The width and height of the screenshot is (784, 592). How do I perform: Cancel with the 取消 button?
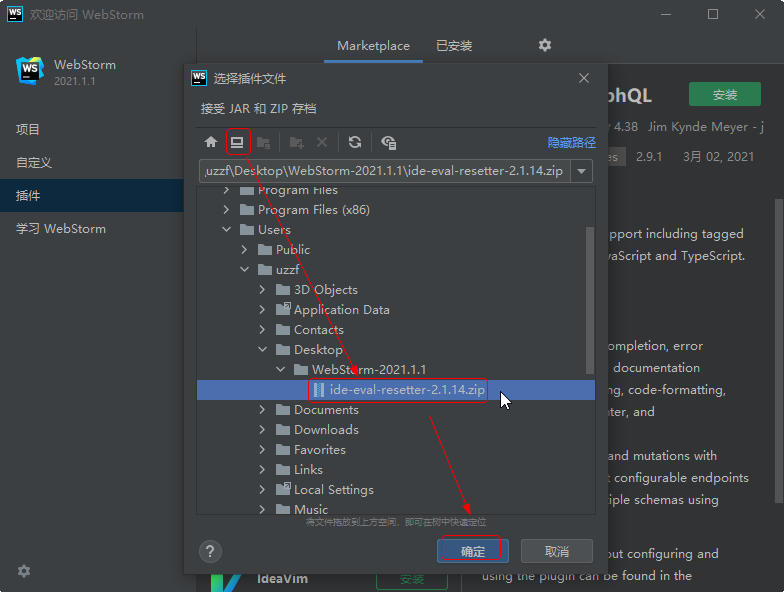(556, 551)
